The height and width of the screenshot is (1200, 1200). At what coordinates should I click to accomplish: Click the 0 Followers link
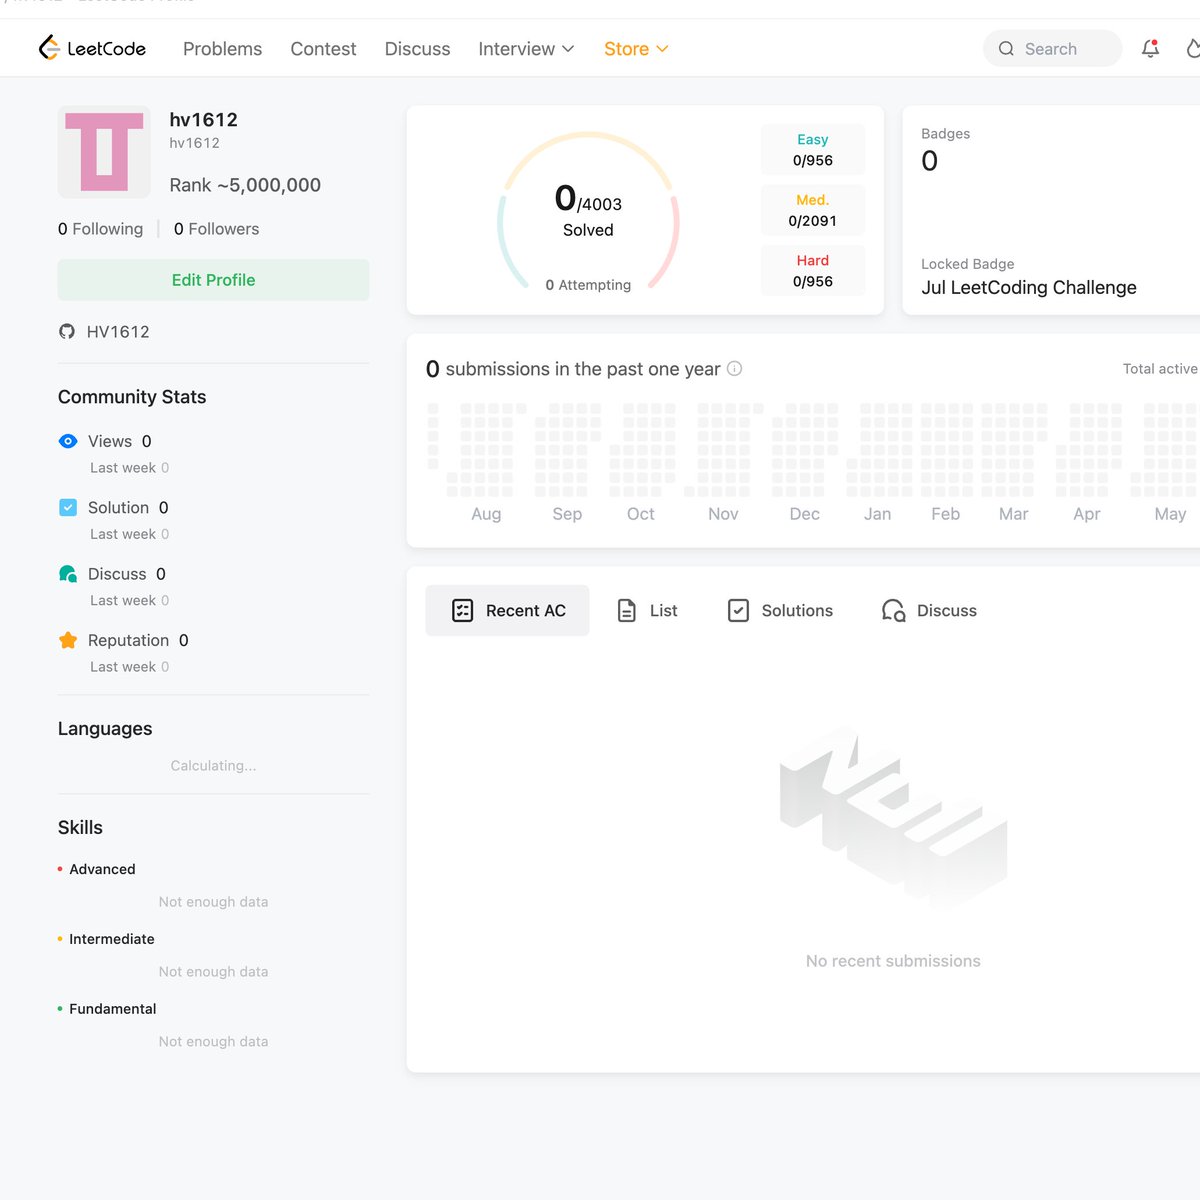click(216, 229)
